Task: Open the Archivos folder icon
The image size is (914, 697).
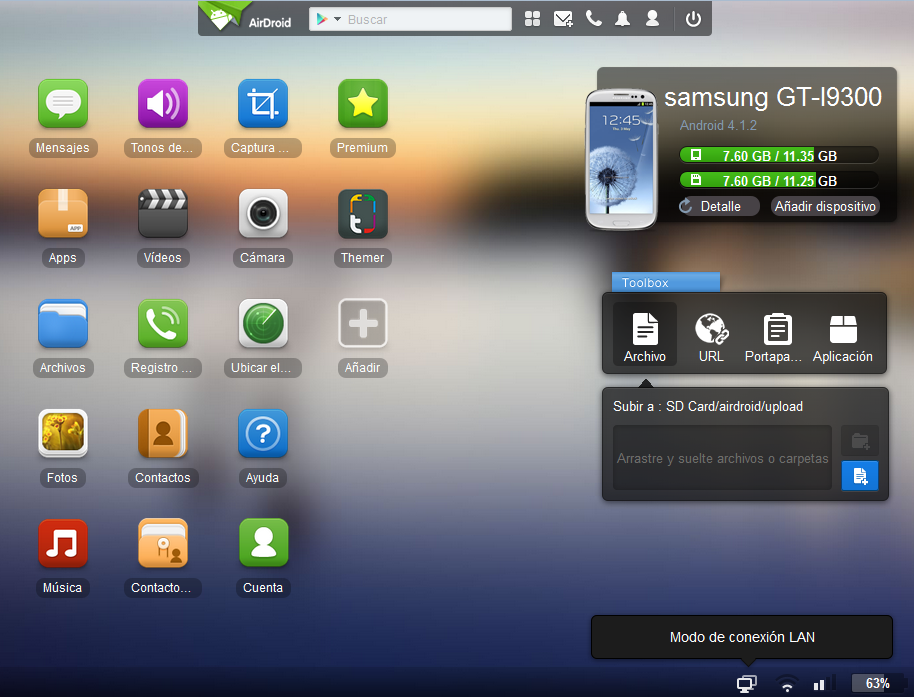Action: (x=63, y=323)
